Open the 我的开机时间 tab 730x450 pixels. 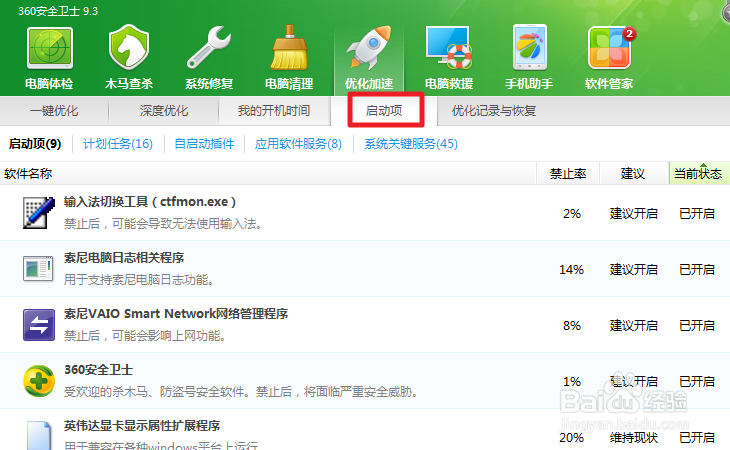(x=274, y=111)
